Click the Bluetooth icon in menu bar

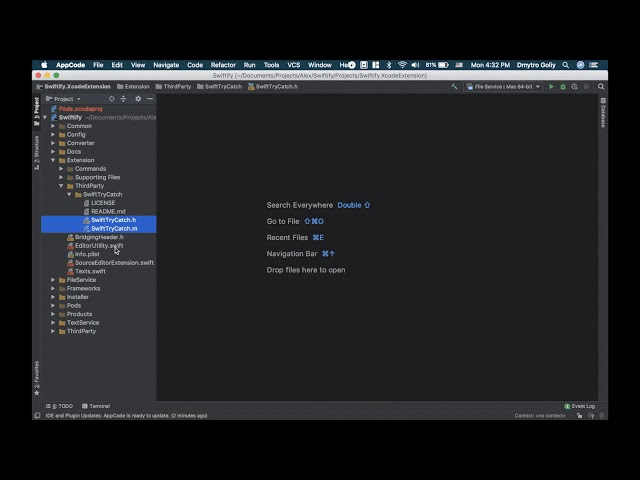pos(389,65)
